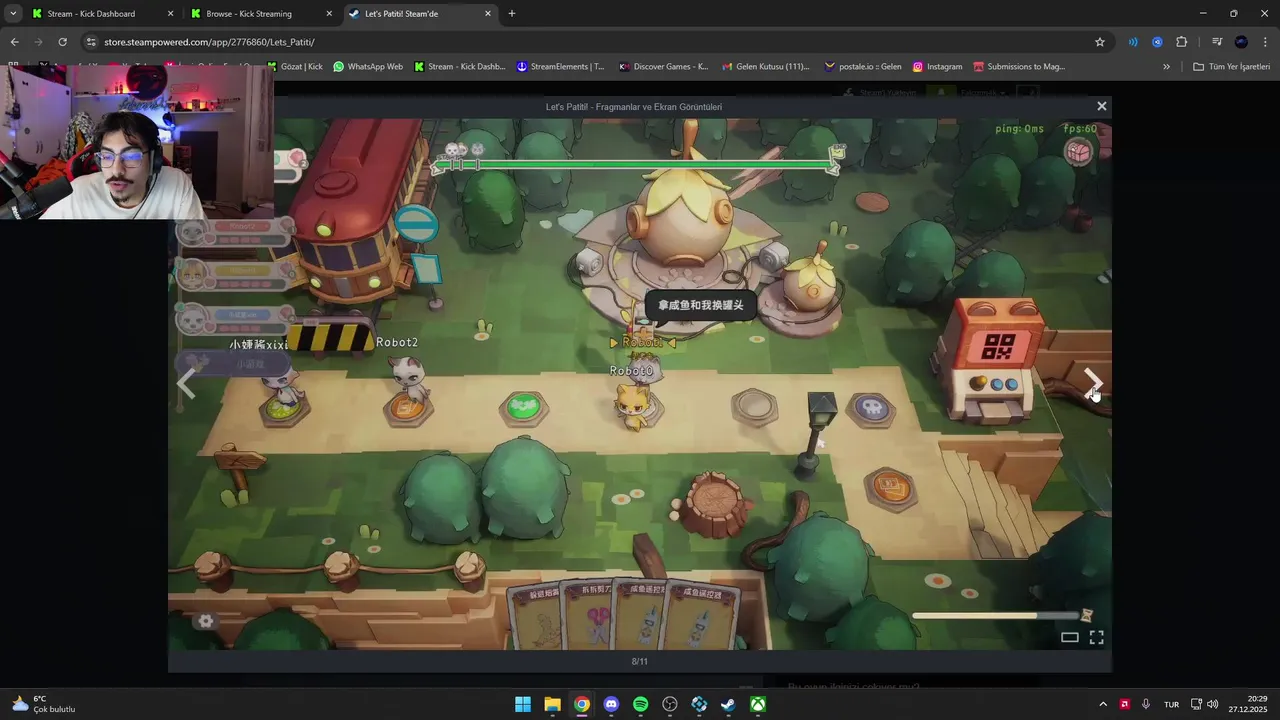Open the Stream - Kick Dashb... bookmark
This screenshot has width=1280, height=720.
click(459, 67)
